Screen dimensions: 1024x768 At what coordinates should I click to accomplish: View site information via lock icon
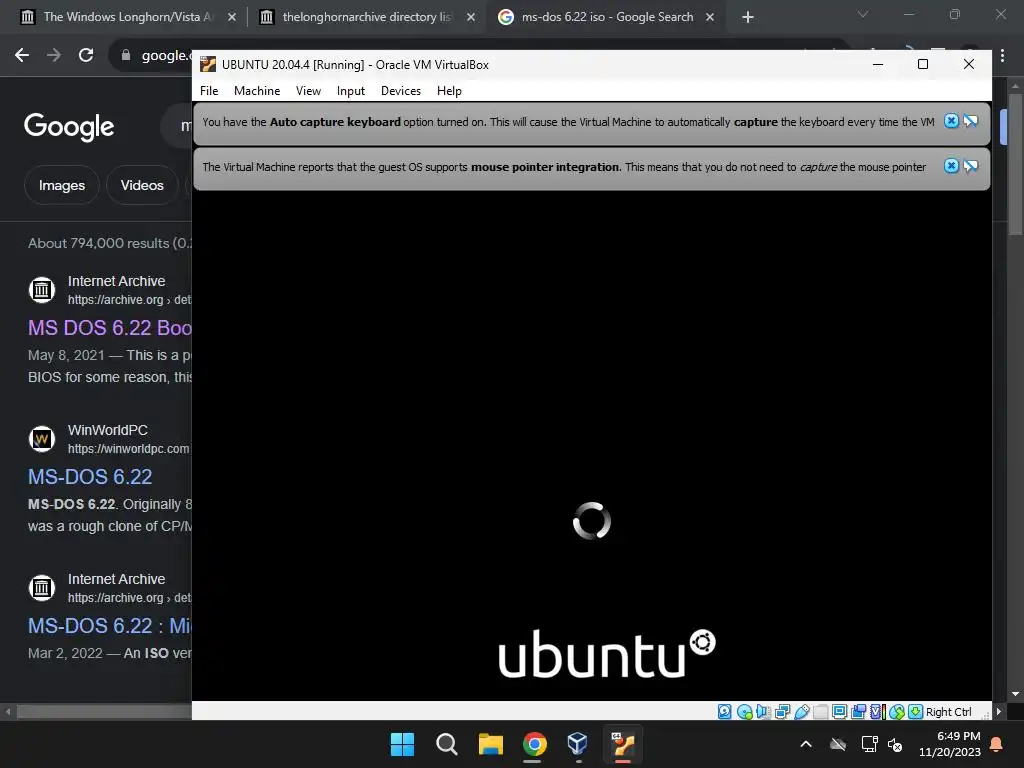(126, 55)
